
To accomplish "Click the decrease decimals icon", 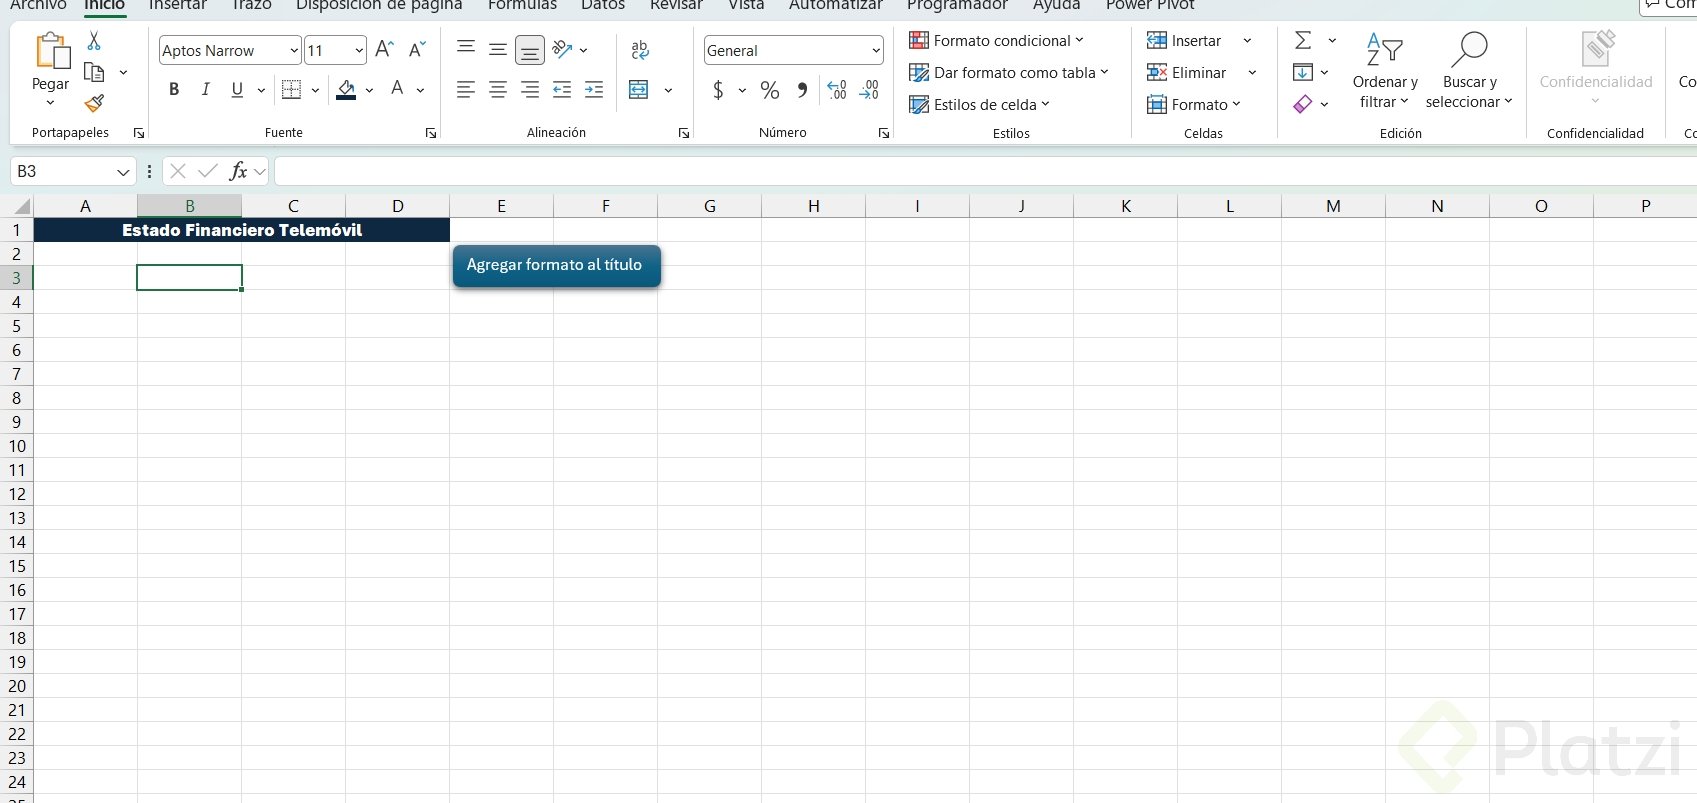I will [x=869, y=90].
